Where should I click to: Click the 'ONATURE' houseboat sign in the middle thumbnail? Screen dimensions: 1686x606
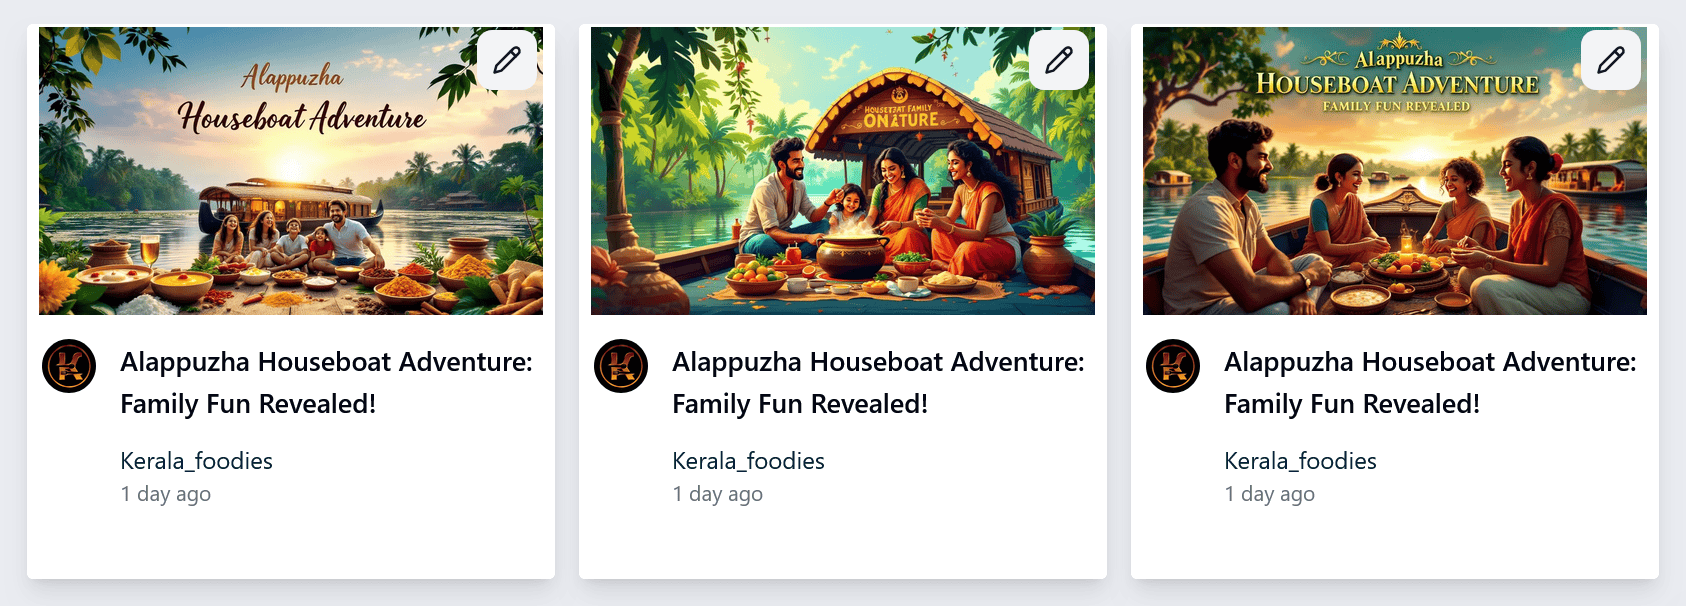(x=901, y=120)
